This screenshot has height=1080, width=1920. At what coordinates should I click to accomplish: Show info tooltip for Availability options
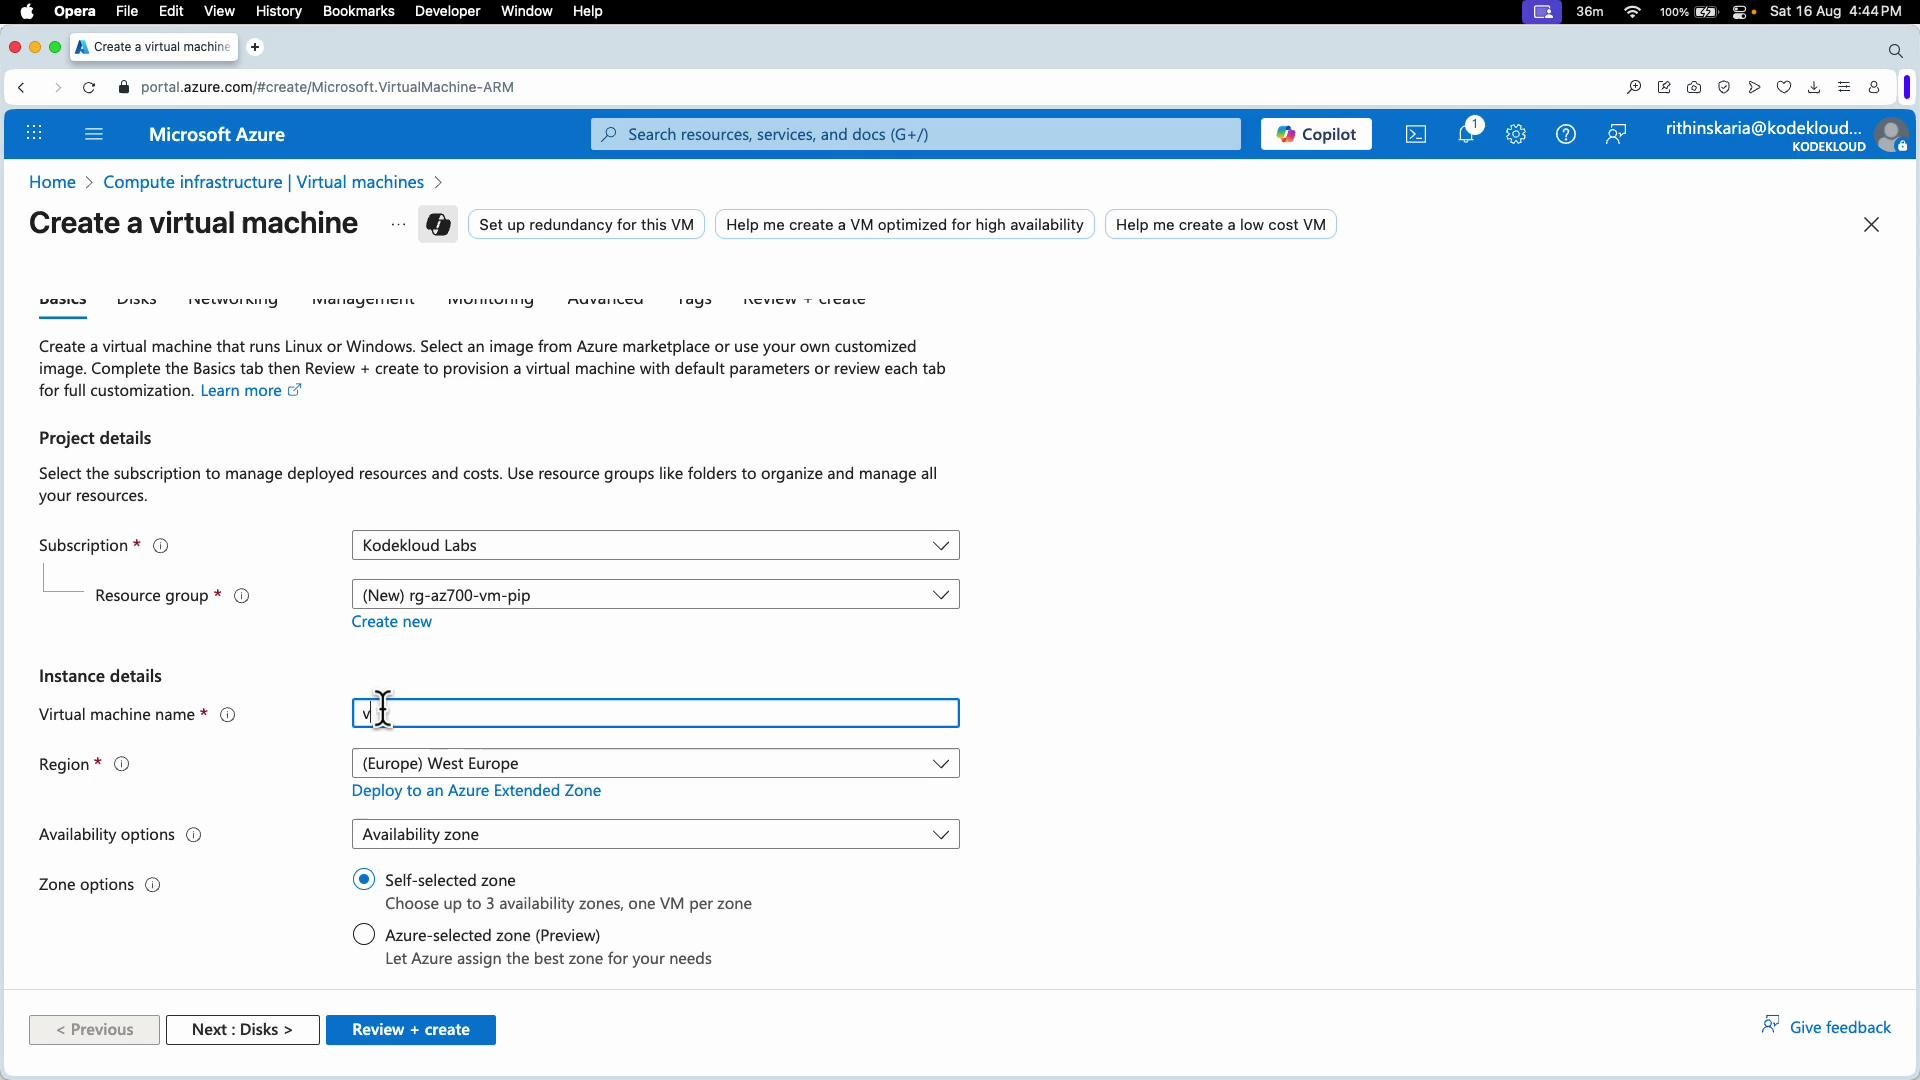pos(194,835)
